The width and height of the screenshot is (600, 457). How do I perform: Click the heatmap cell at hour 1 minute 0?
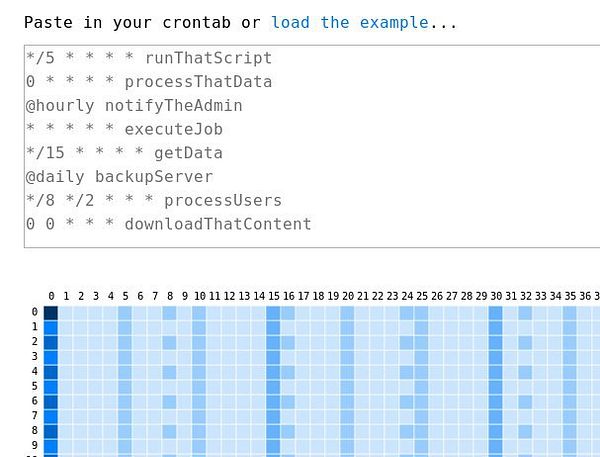click(x=51, y=328)
